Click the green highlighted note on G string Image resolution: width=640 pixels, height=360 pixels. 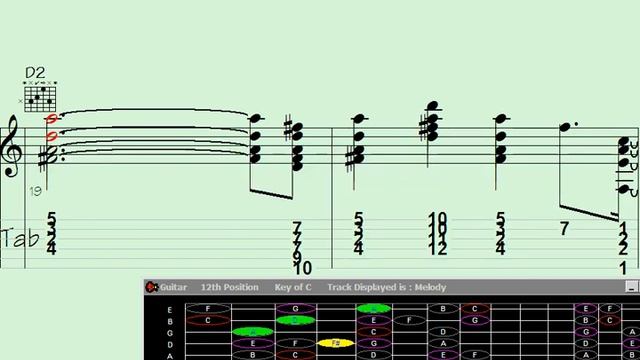(x=253, y=332)
